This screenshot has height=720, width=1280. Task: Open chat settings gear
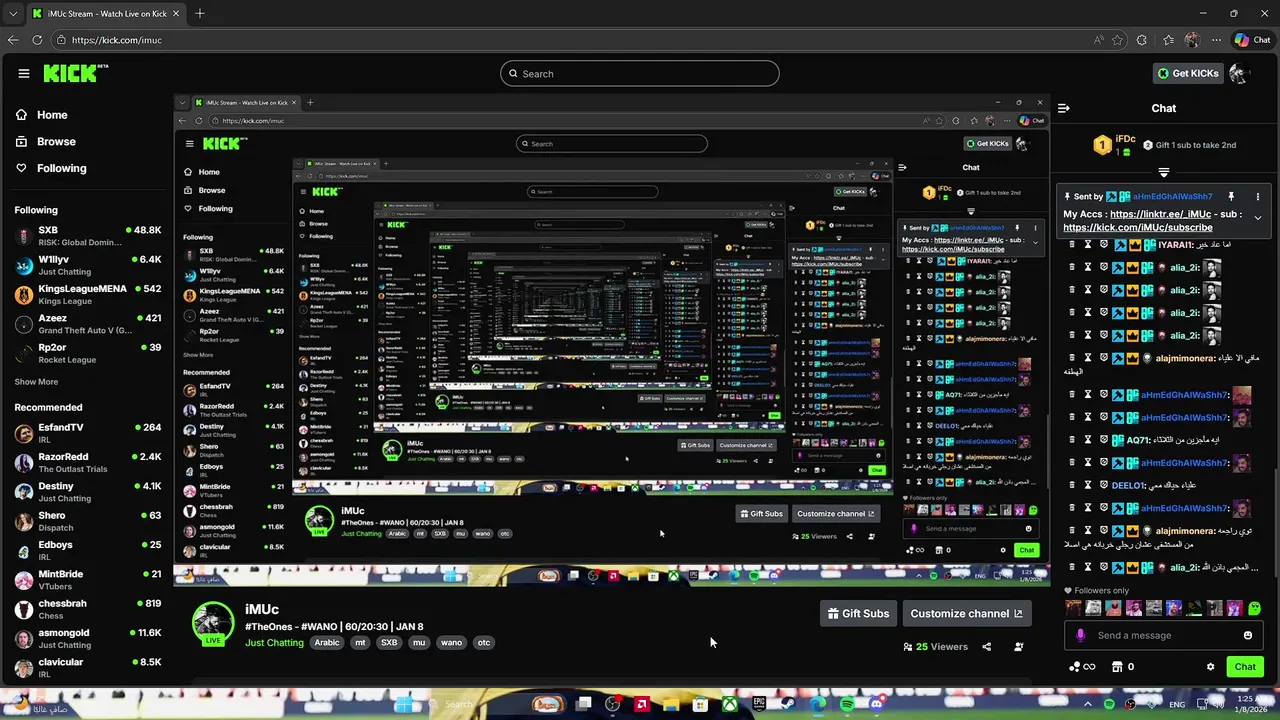click(x=1210, y=667)
